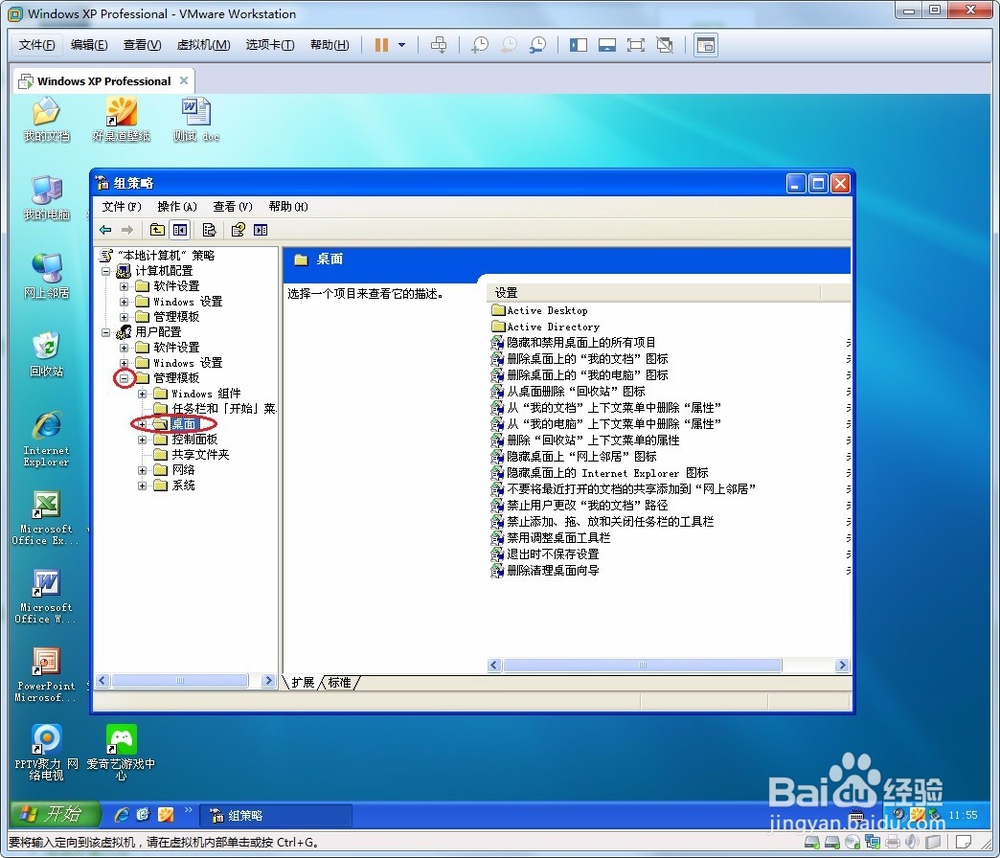Open 帮助(H) menu in Group Policy window
Image resolution: width=1000 pixels, height=858 pixels.
pyautogui.click(x=288, y=207)
